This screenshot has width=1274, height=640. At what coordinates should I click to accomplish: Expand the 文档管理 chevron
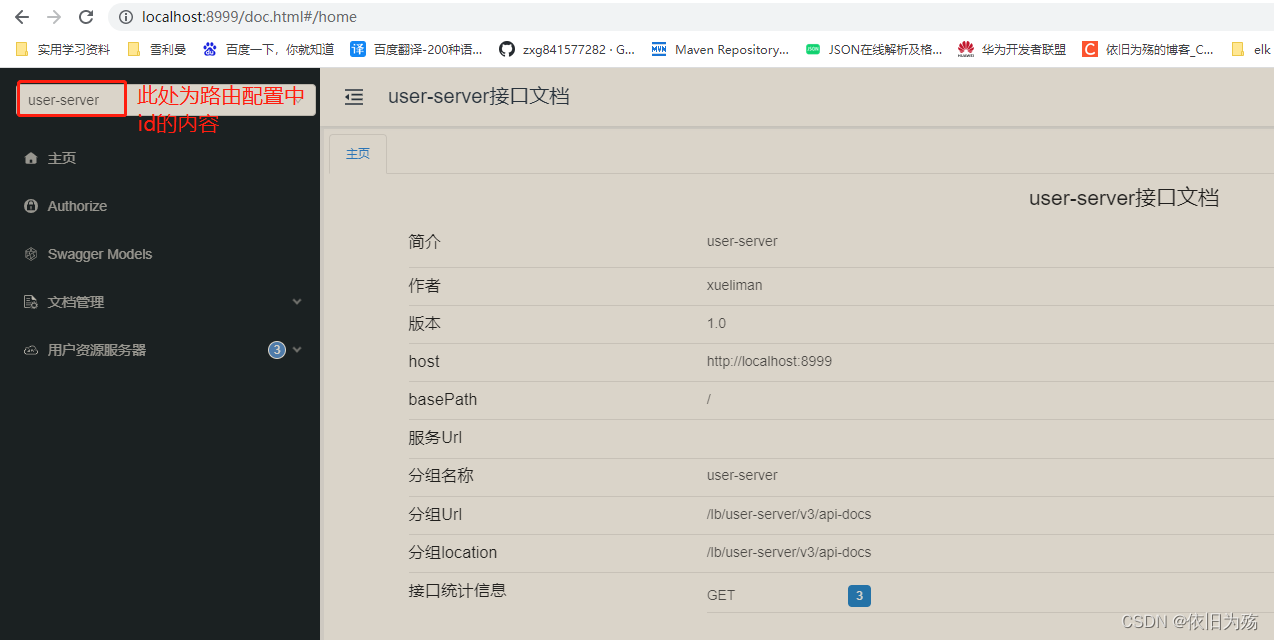point(296,301)
